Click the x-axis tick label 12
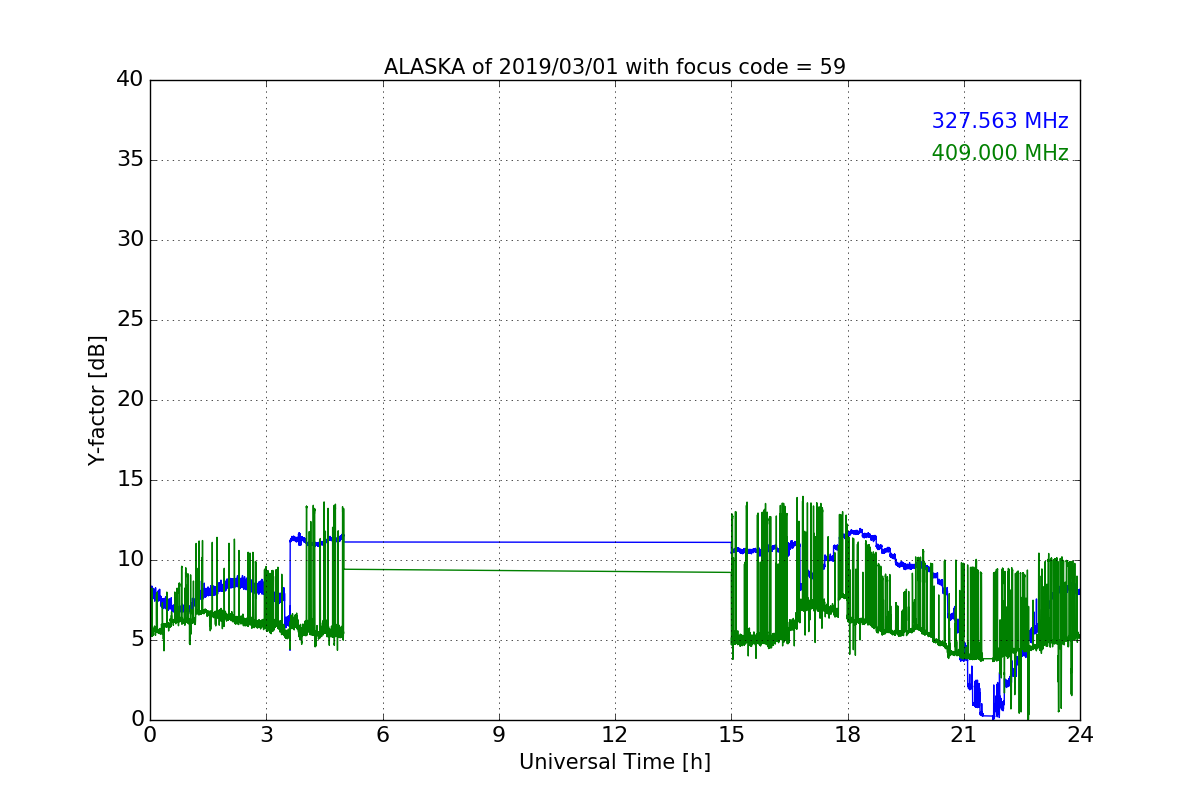 point(615,735)
